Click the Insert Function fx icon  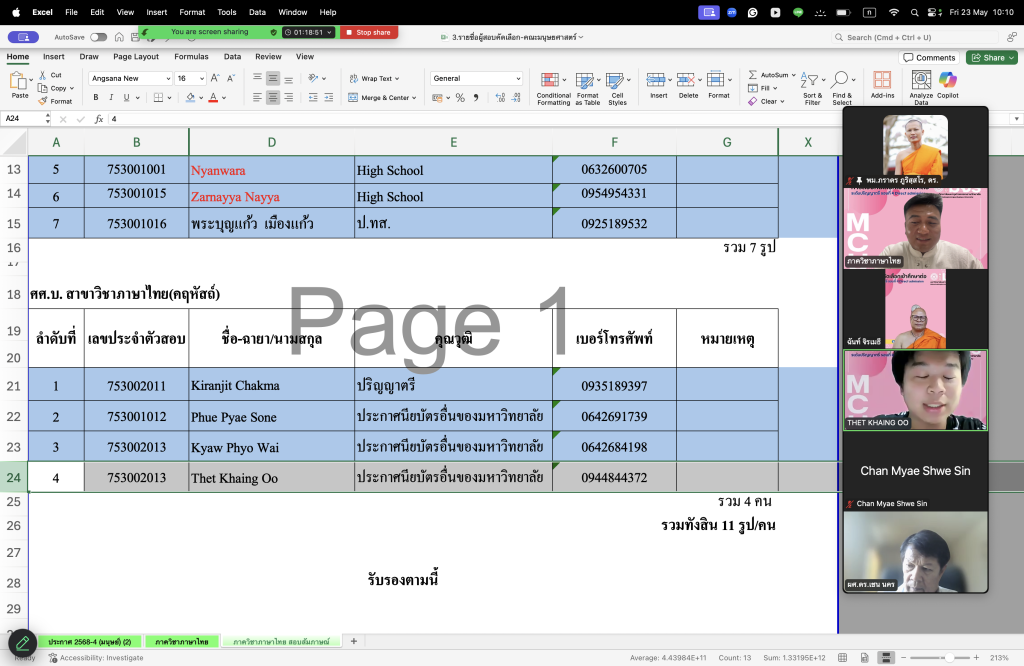tap(99, 119)
